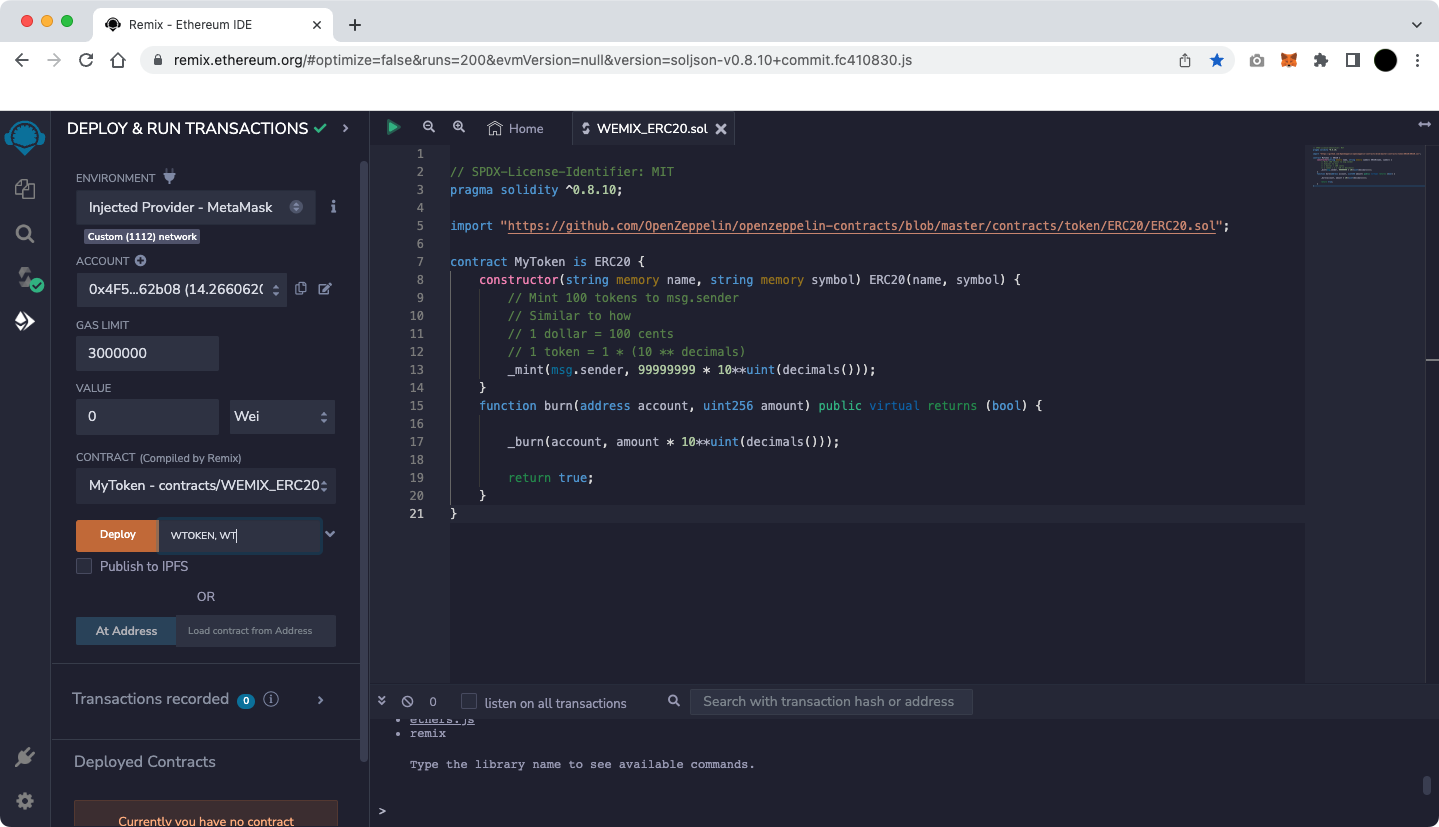Click the At Address button

[x=126, y=631]
